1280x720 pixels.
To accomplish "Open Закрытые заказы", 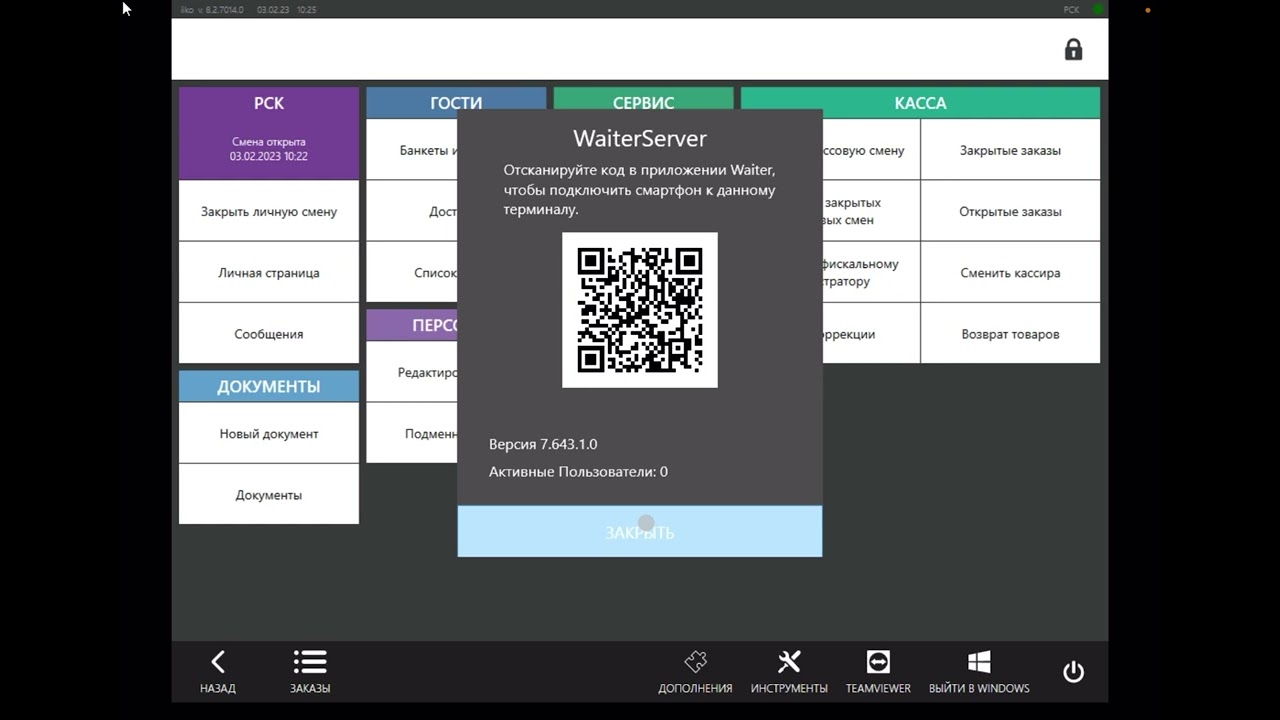I will point(1010,150).
